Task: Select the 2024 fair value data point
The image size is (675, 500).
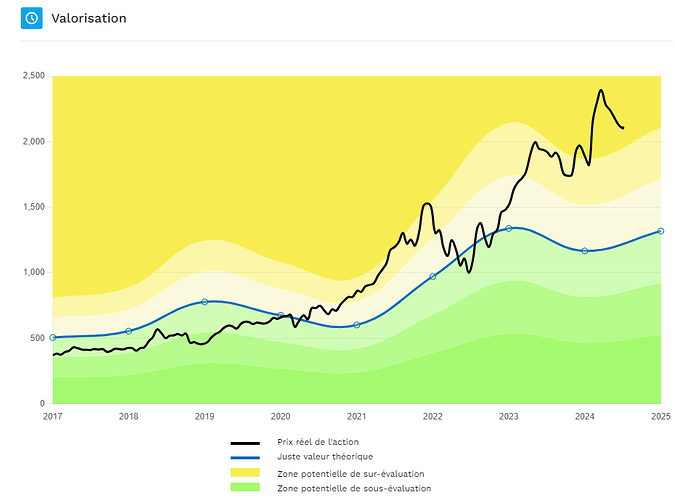Action: click(x=585, y=251)
